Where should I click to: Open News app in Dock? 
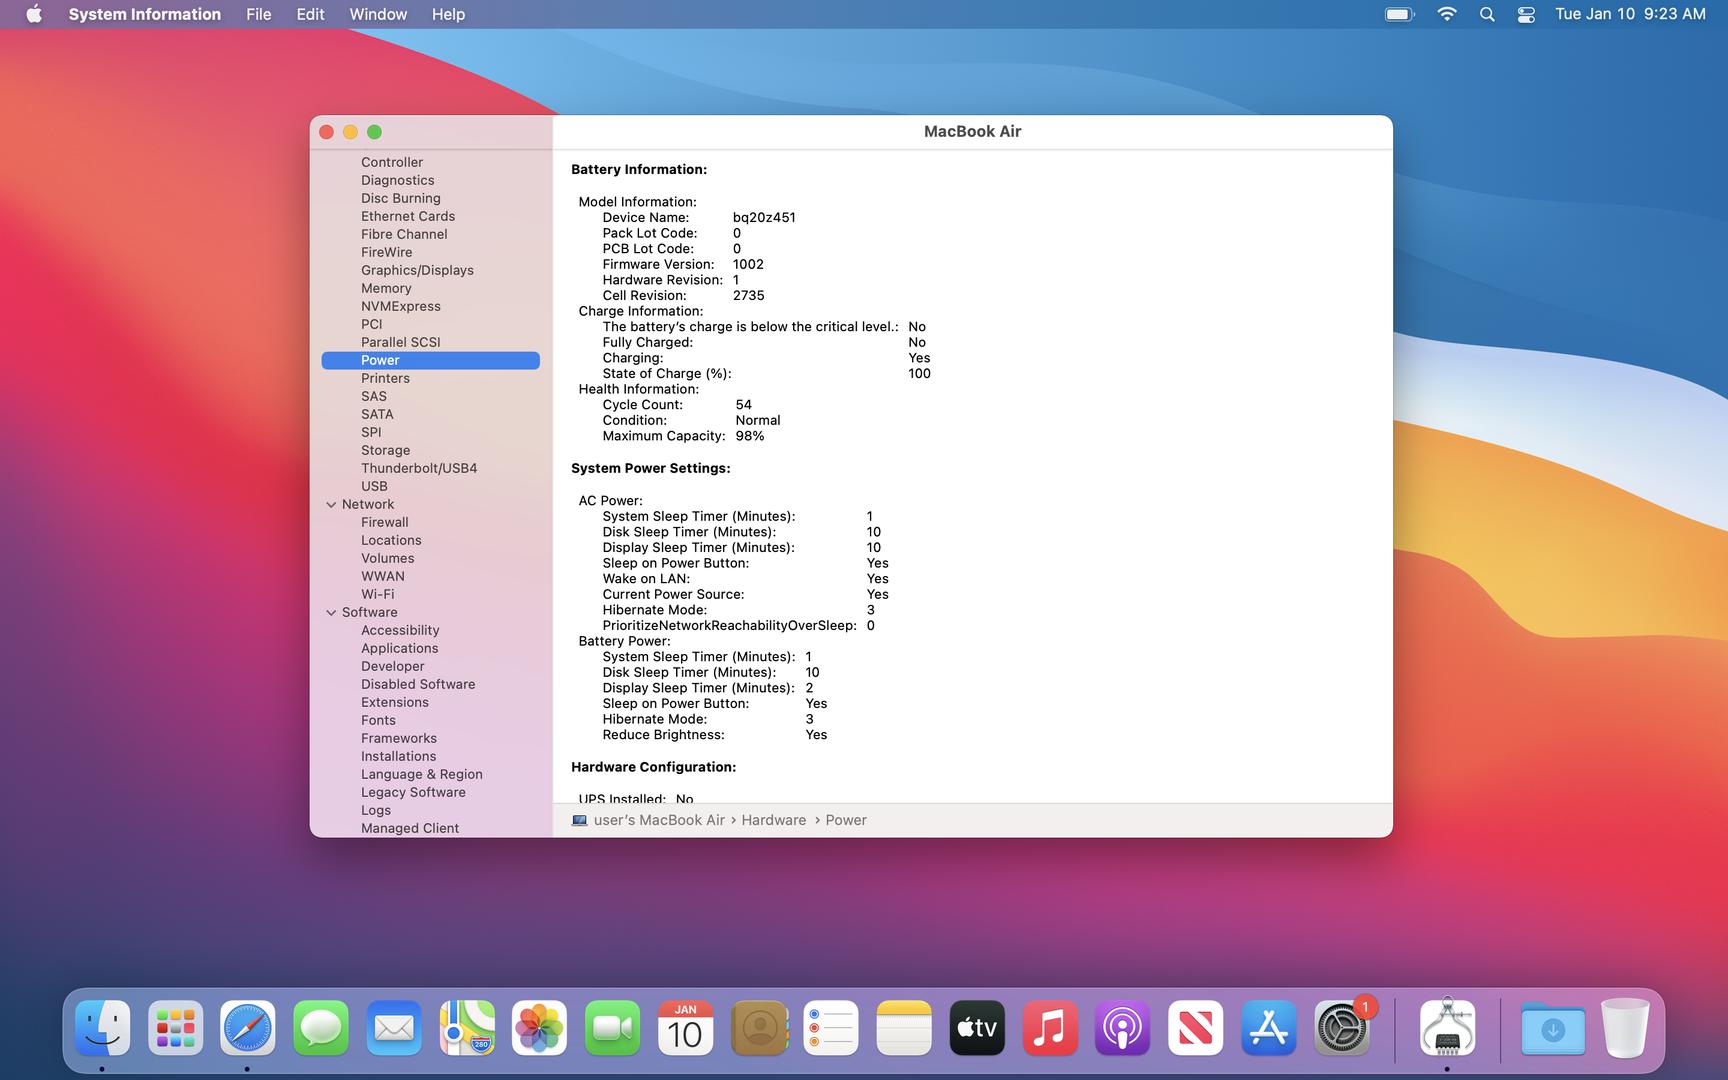click(1195, 1028)
